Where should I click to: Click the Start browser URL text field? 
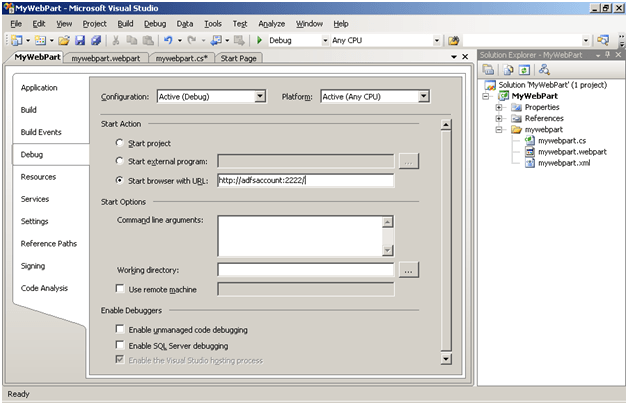click(305, 181)
